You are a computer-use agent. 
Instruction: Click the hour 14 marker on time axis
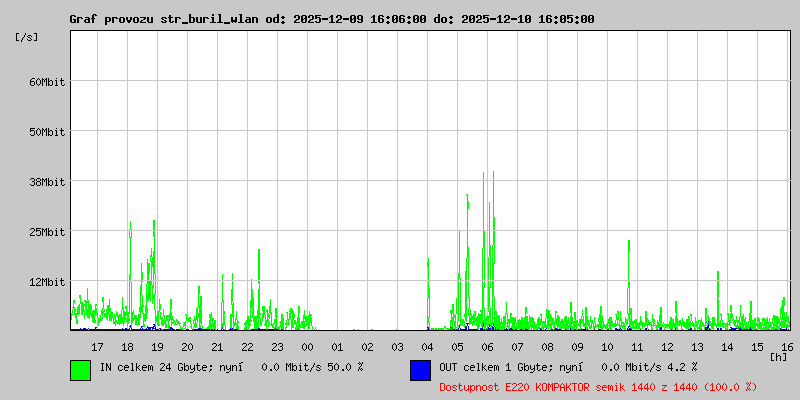coord(727,346)
